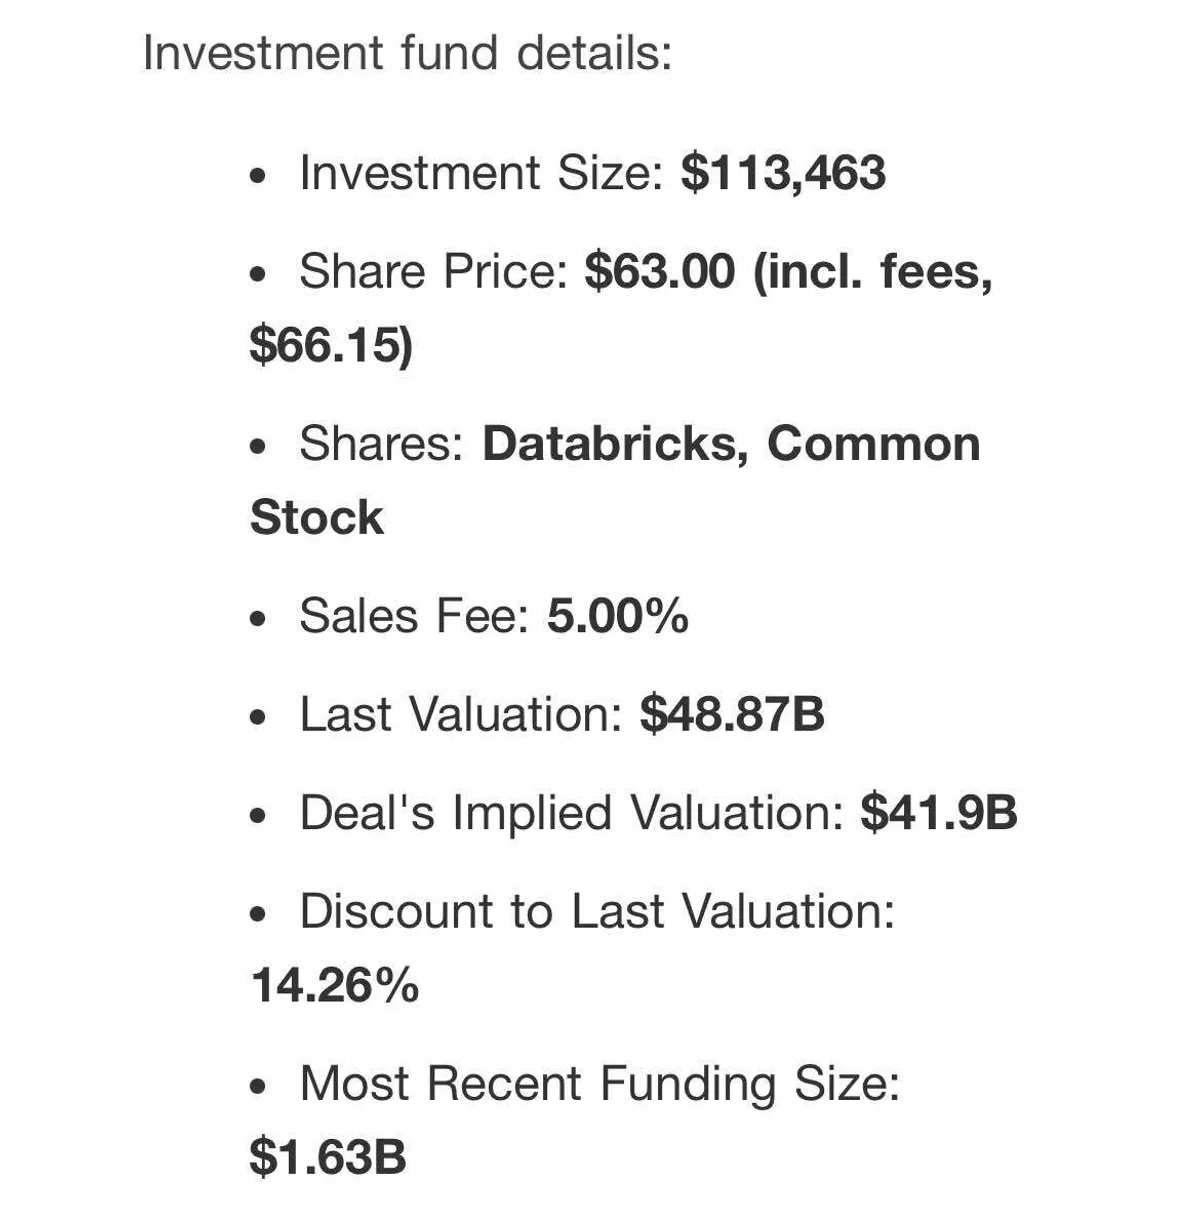Select the bold "Databricks, Common" text
The width and height of the screenshot is (1200, 1226).
(x=731, y=444)
